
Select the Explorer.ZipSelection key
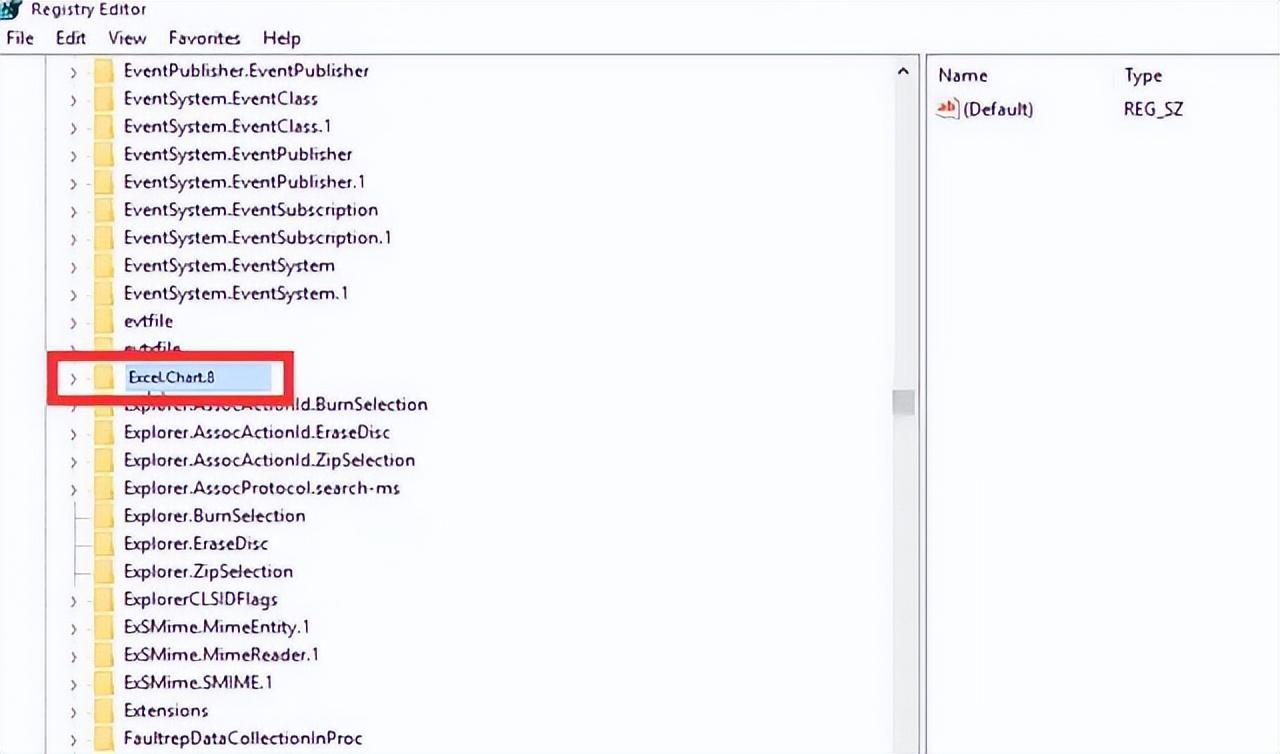coord(208,572)
